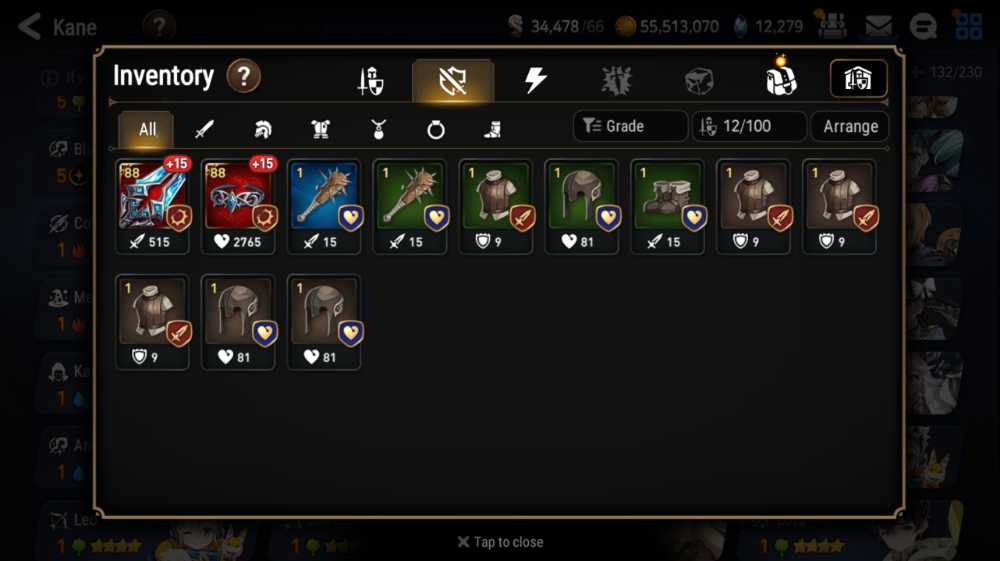Image resolution: width=1000 pixels, height=561 pixels.
Task: Switch to the lightning bolt category tab
Action: tap(535, 80)
